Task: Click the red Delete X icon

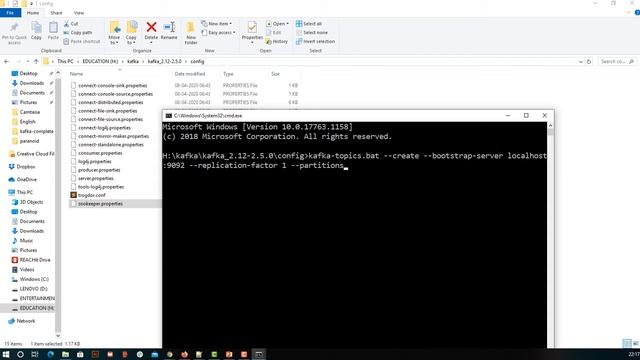Action: point(151,27)
